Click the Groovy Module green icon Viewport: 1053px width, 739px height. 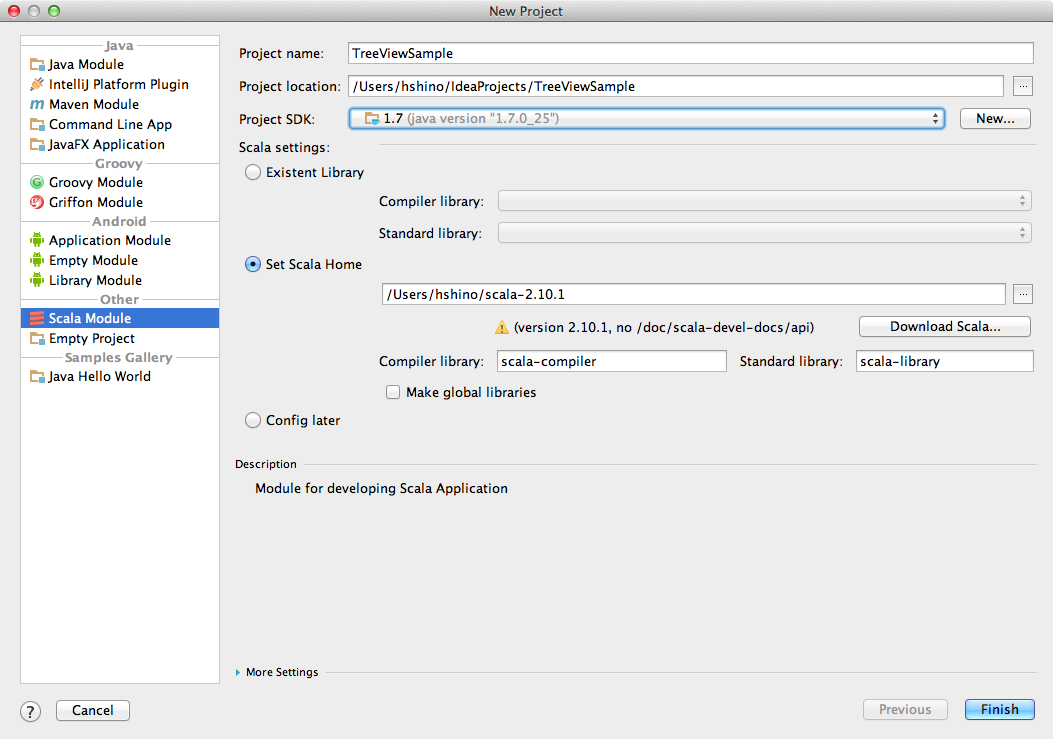click(x=37, y=182)
